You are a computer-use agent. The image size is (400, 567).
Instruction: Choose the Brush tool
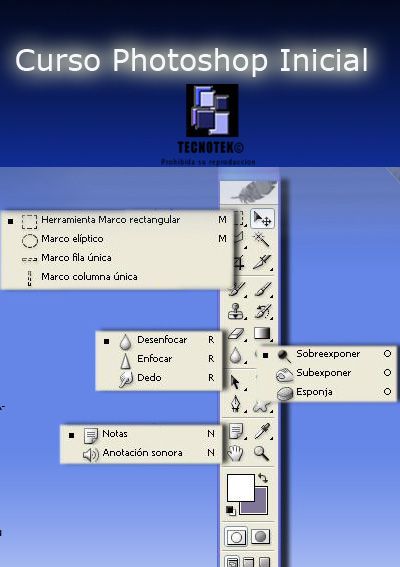(x=263, y=289)
